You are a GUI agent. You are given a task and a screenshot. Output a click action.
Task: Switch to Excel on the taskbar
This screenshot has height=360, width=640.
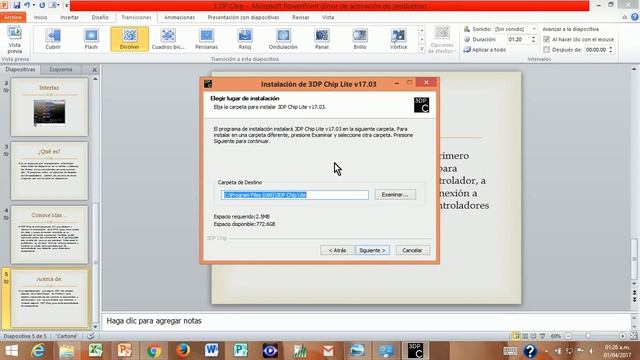pos(96,351)
